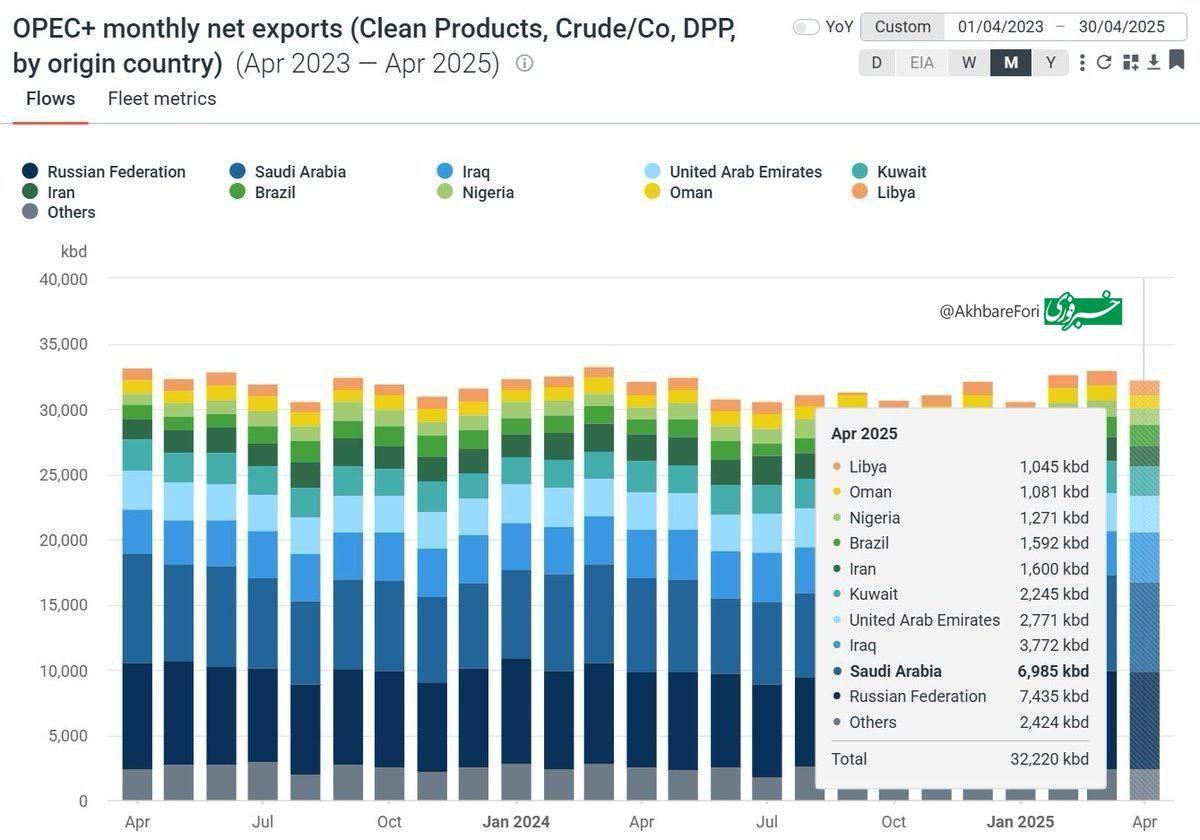Click the April 2023 first bar
This screenshot has height=840, width=1200.
pyautogui.click(x=137, y=584)
